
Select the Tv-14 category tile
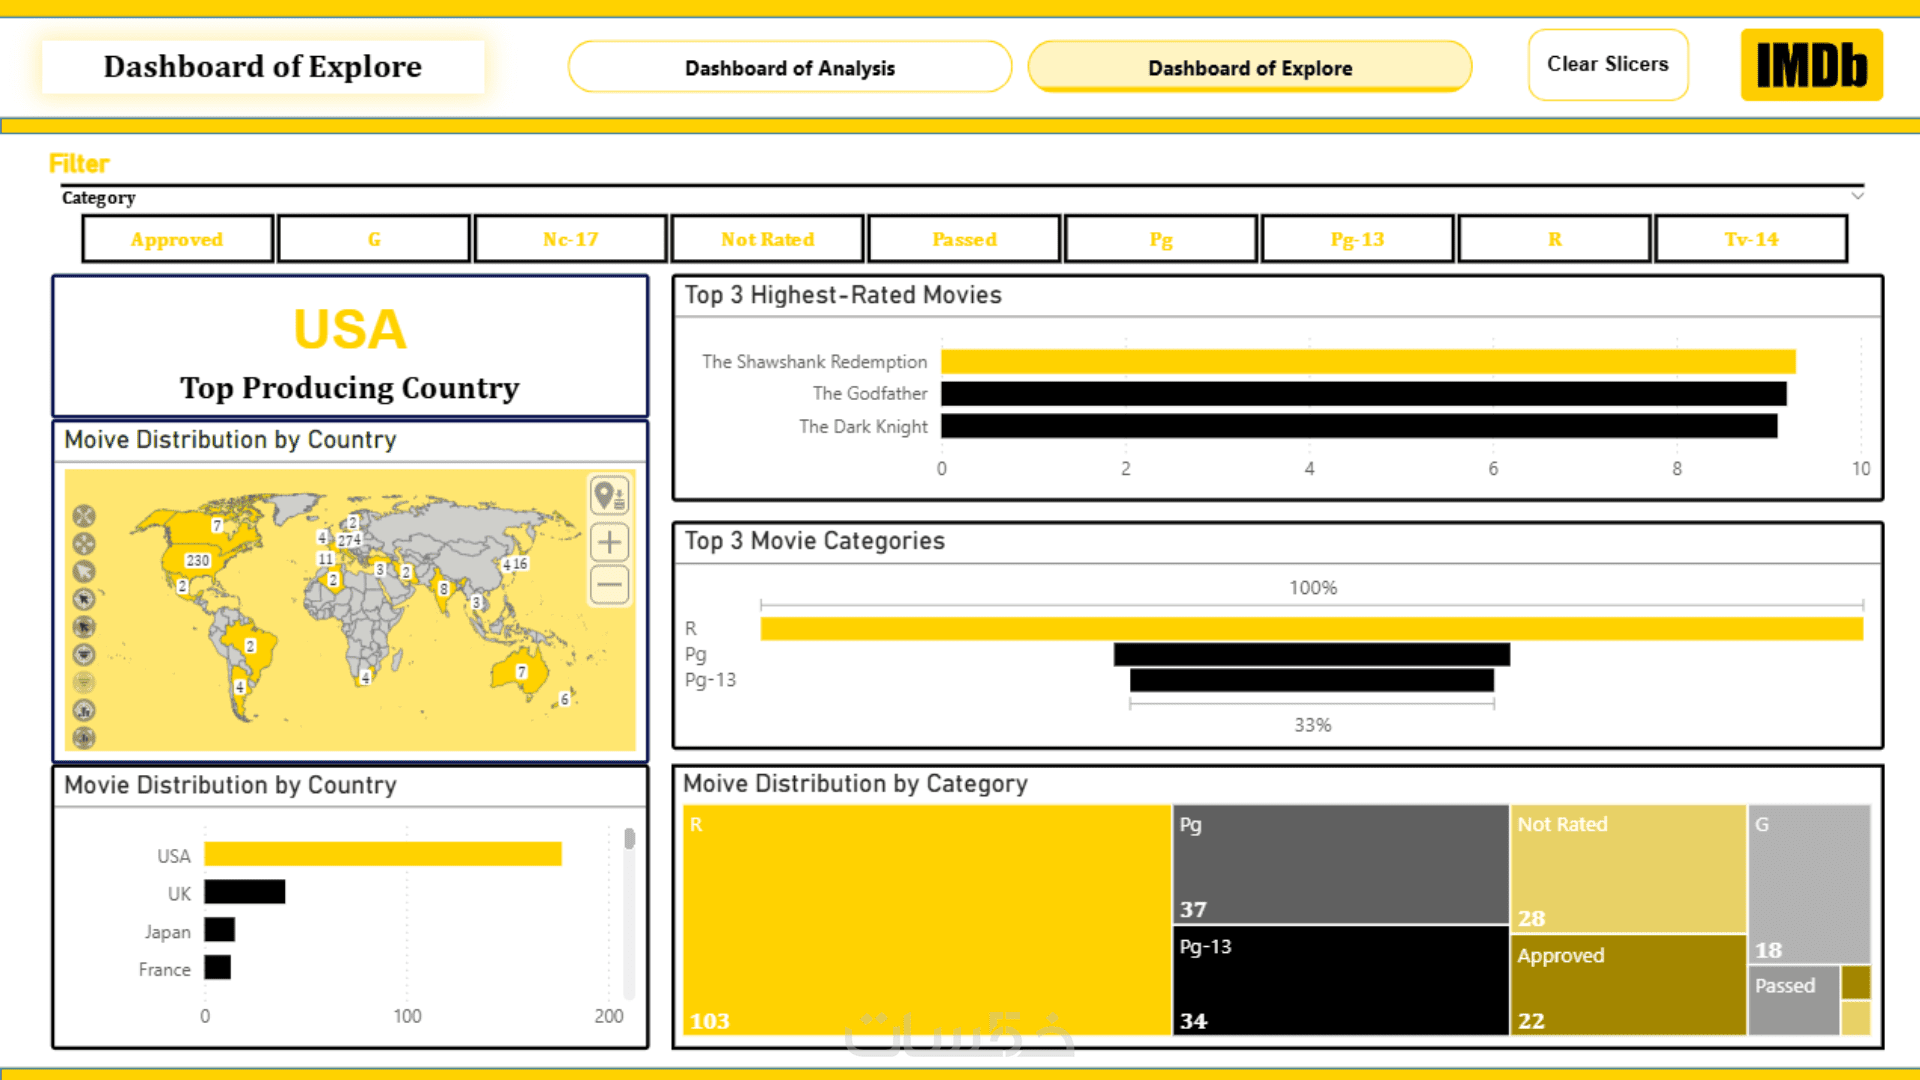(x=1751, y=240)
